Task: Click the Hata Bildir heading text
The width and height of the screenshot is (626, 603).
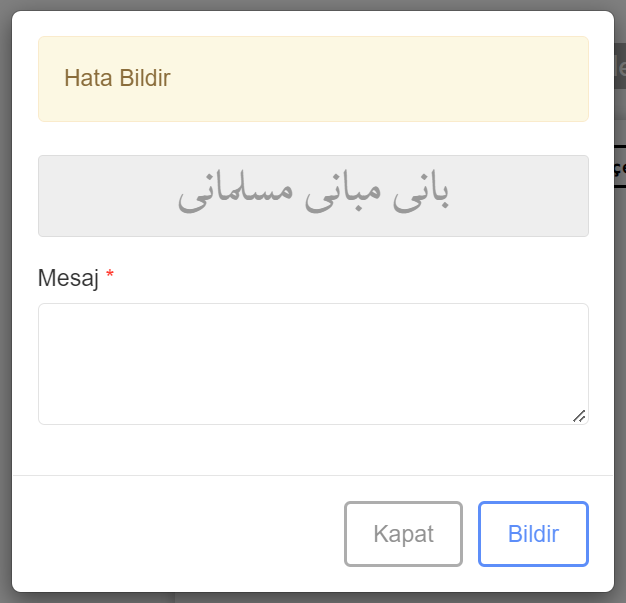Action: pos(117,79)
